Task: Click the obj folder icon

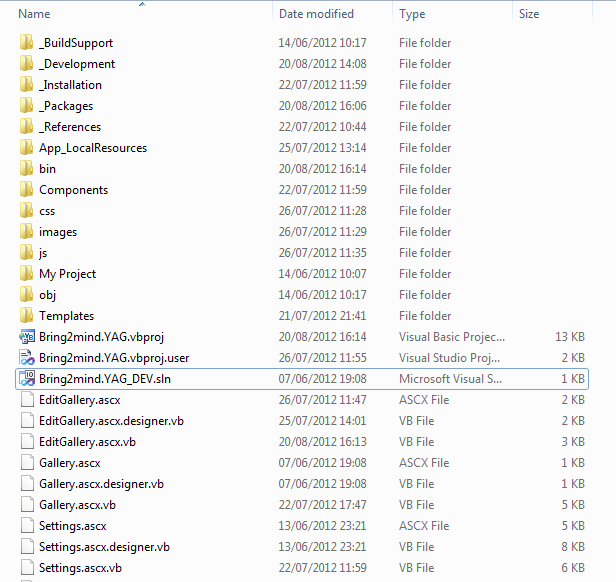Action: pyautogui.click(x=26, y=295)
